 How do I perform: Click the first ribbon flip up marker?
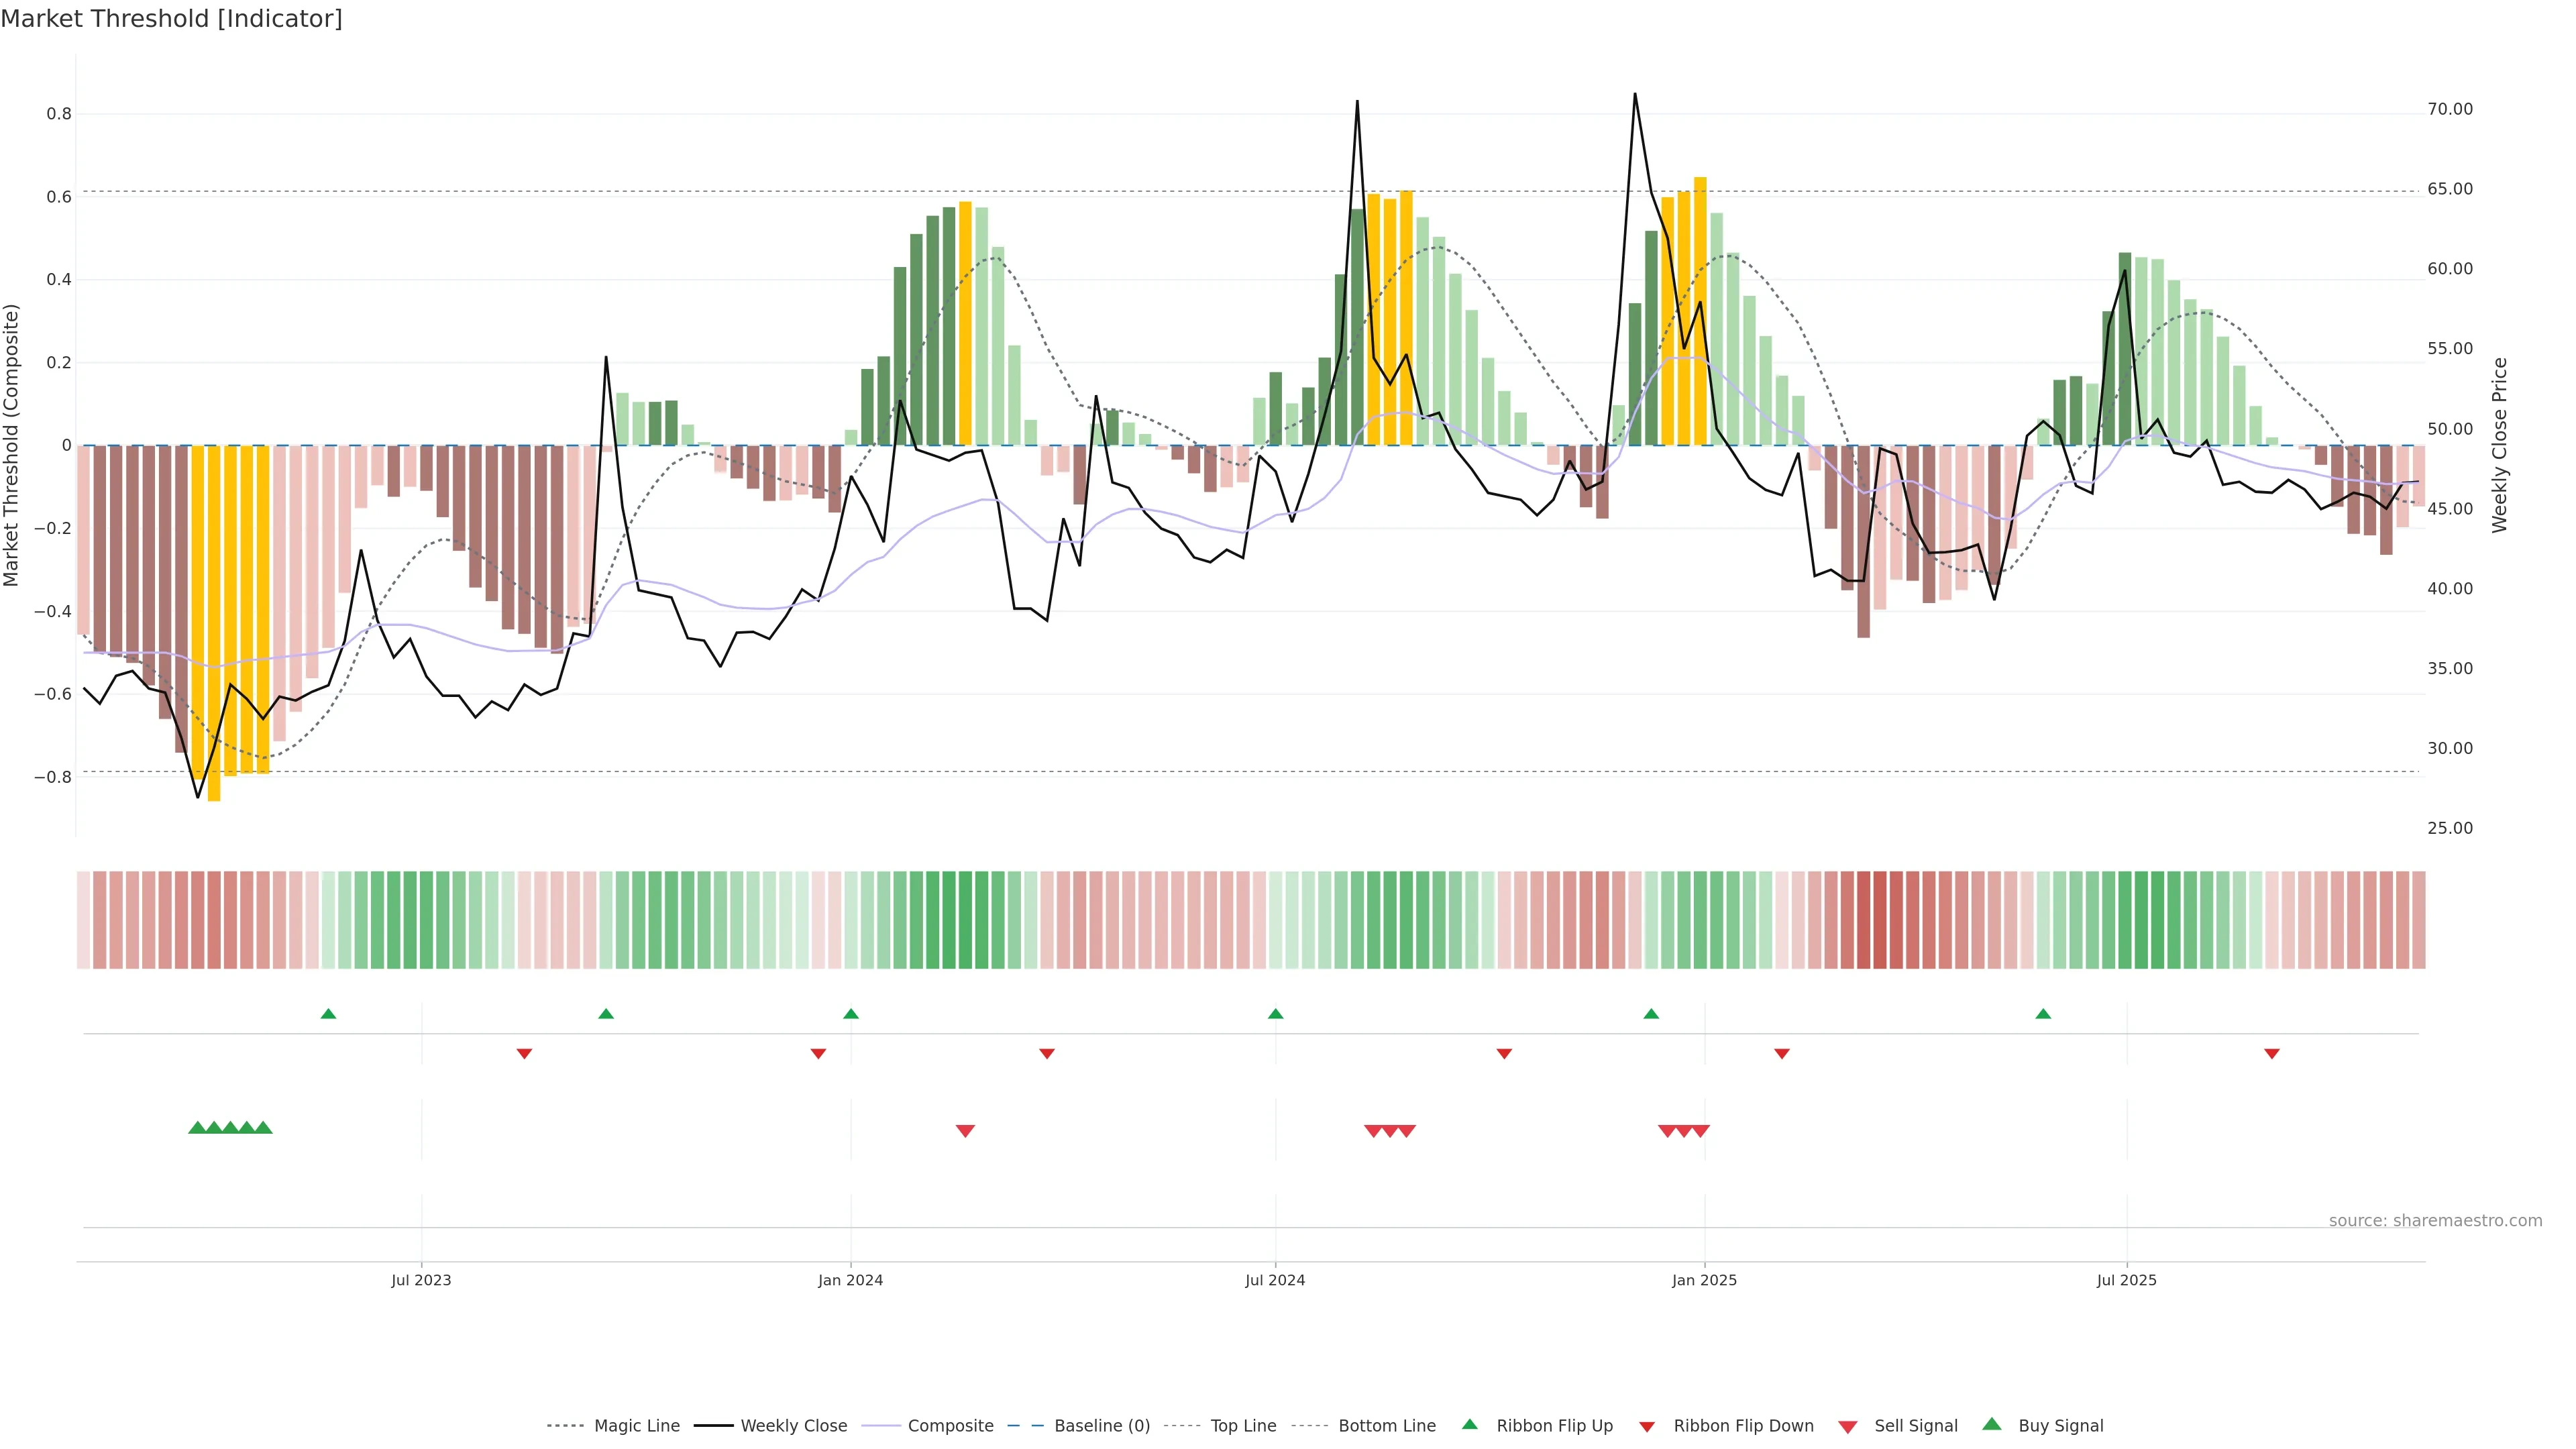pyautogui.click(x=328, y=1014)
